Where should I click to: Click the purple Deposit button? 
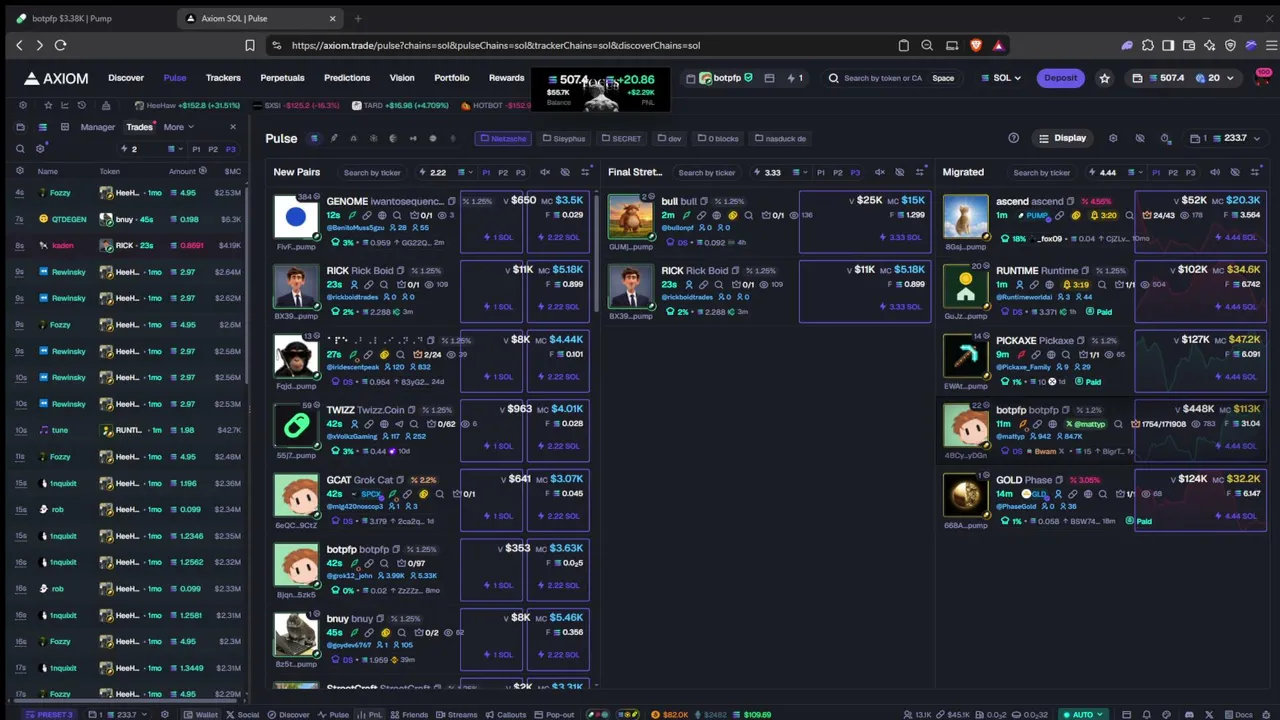pyautogui.click(x=1060, y=78)
